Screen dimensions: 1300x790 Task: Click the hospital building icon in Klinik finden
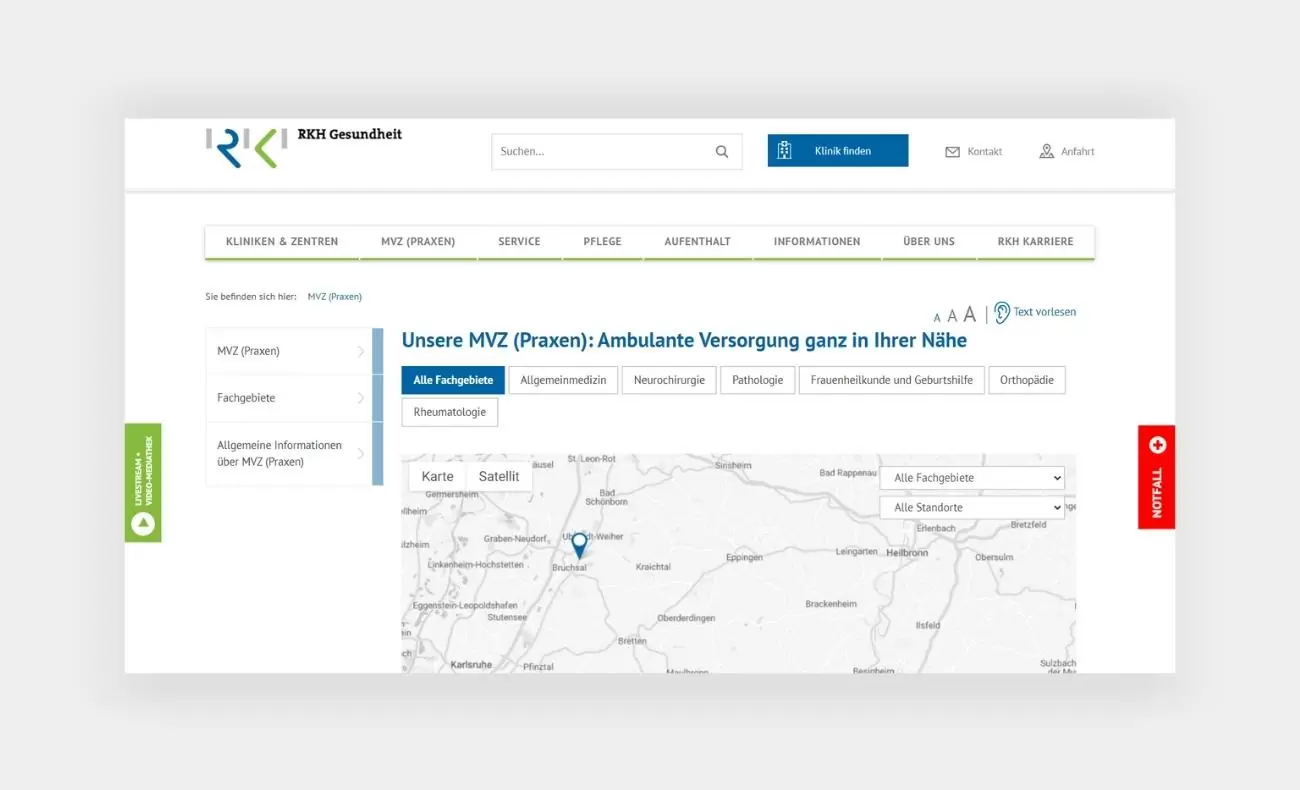pos(784,151)
